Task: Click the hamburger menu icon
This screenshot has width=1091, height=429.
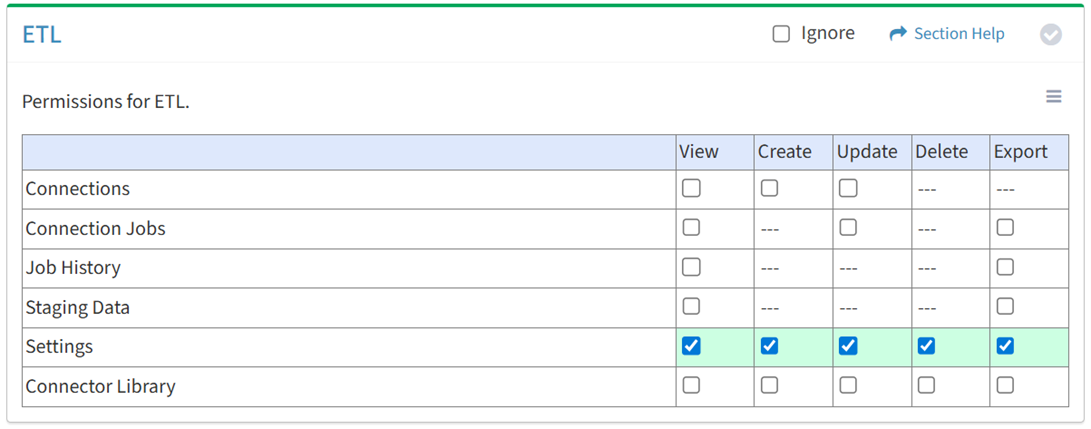Action: pos(1053,97)
